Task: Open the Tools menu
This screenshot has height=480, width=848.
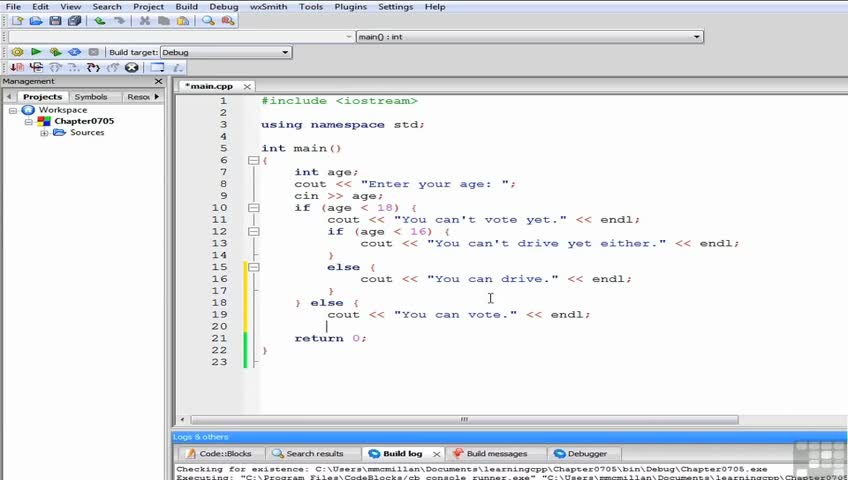Action: (x=310, y=6)
